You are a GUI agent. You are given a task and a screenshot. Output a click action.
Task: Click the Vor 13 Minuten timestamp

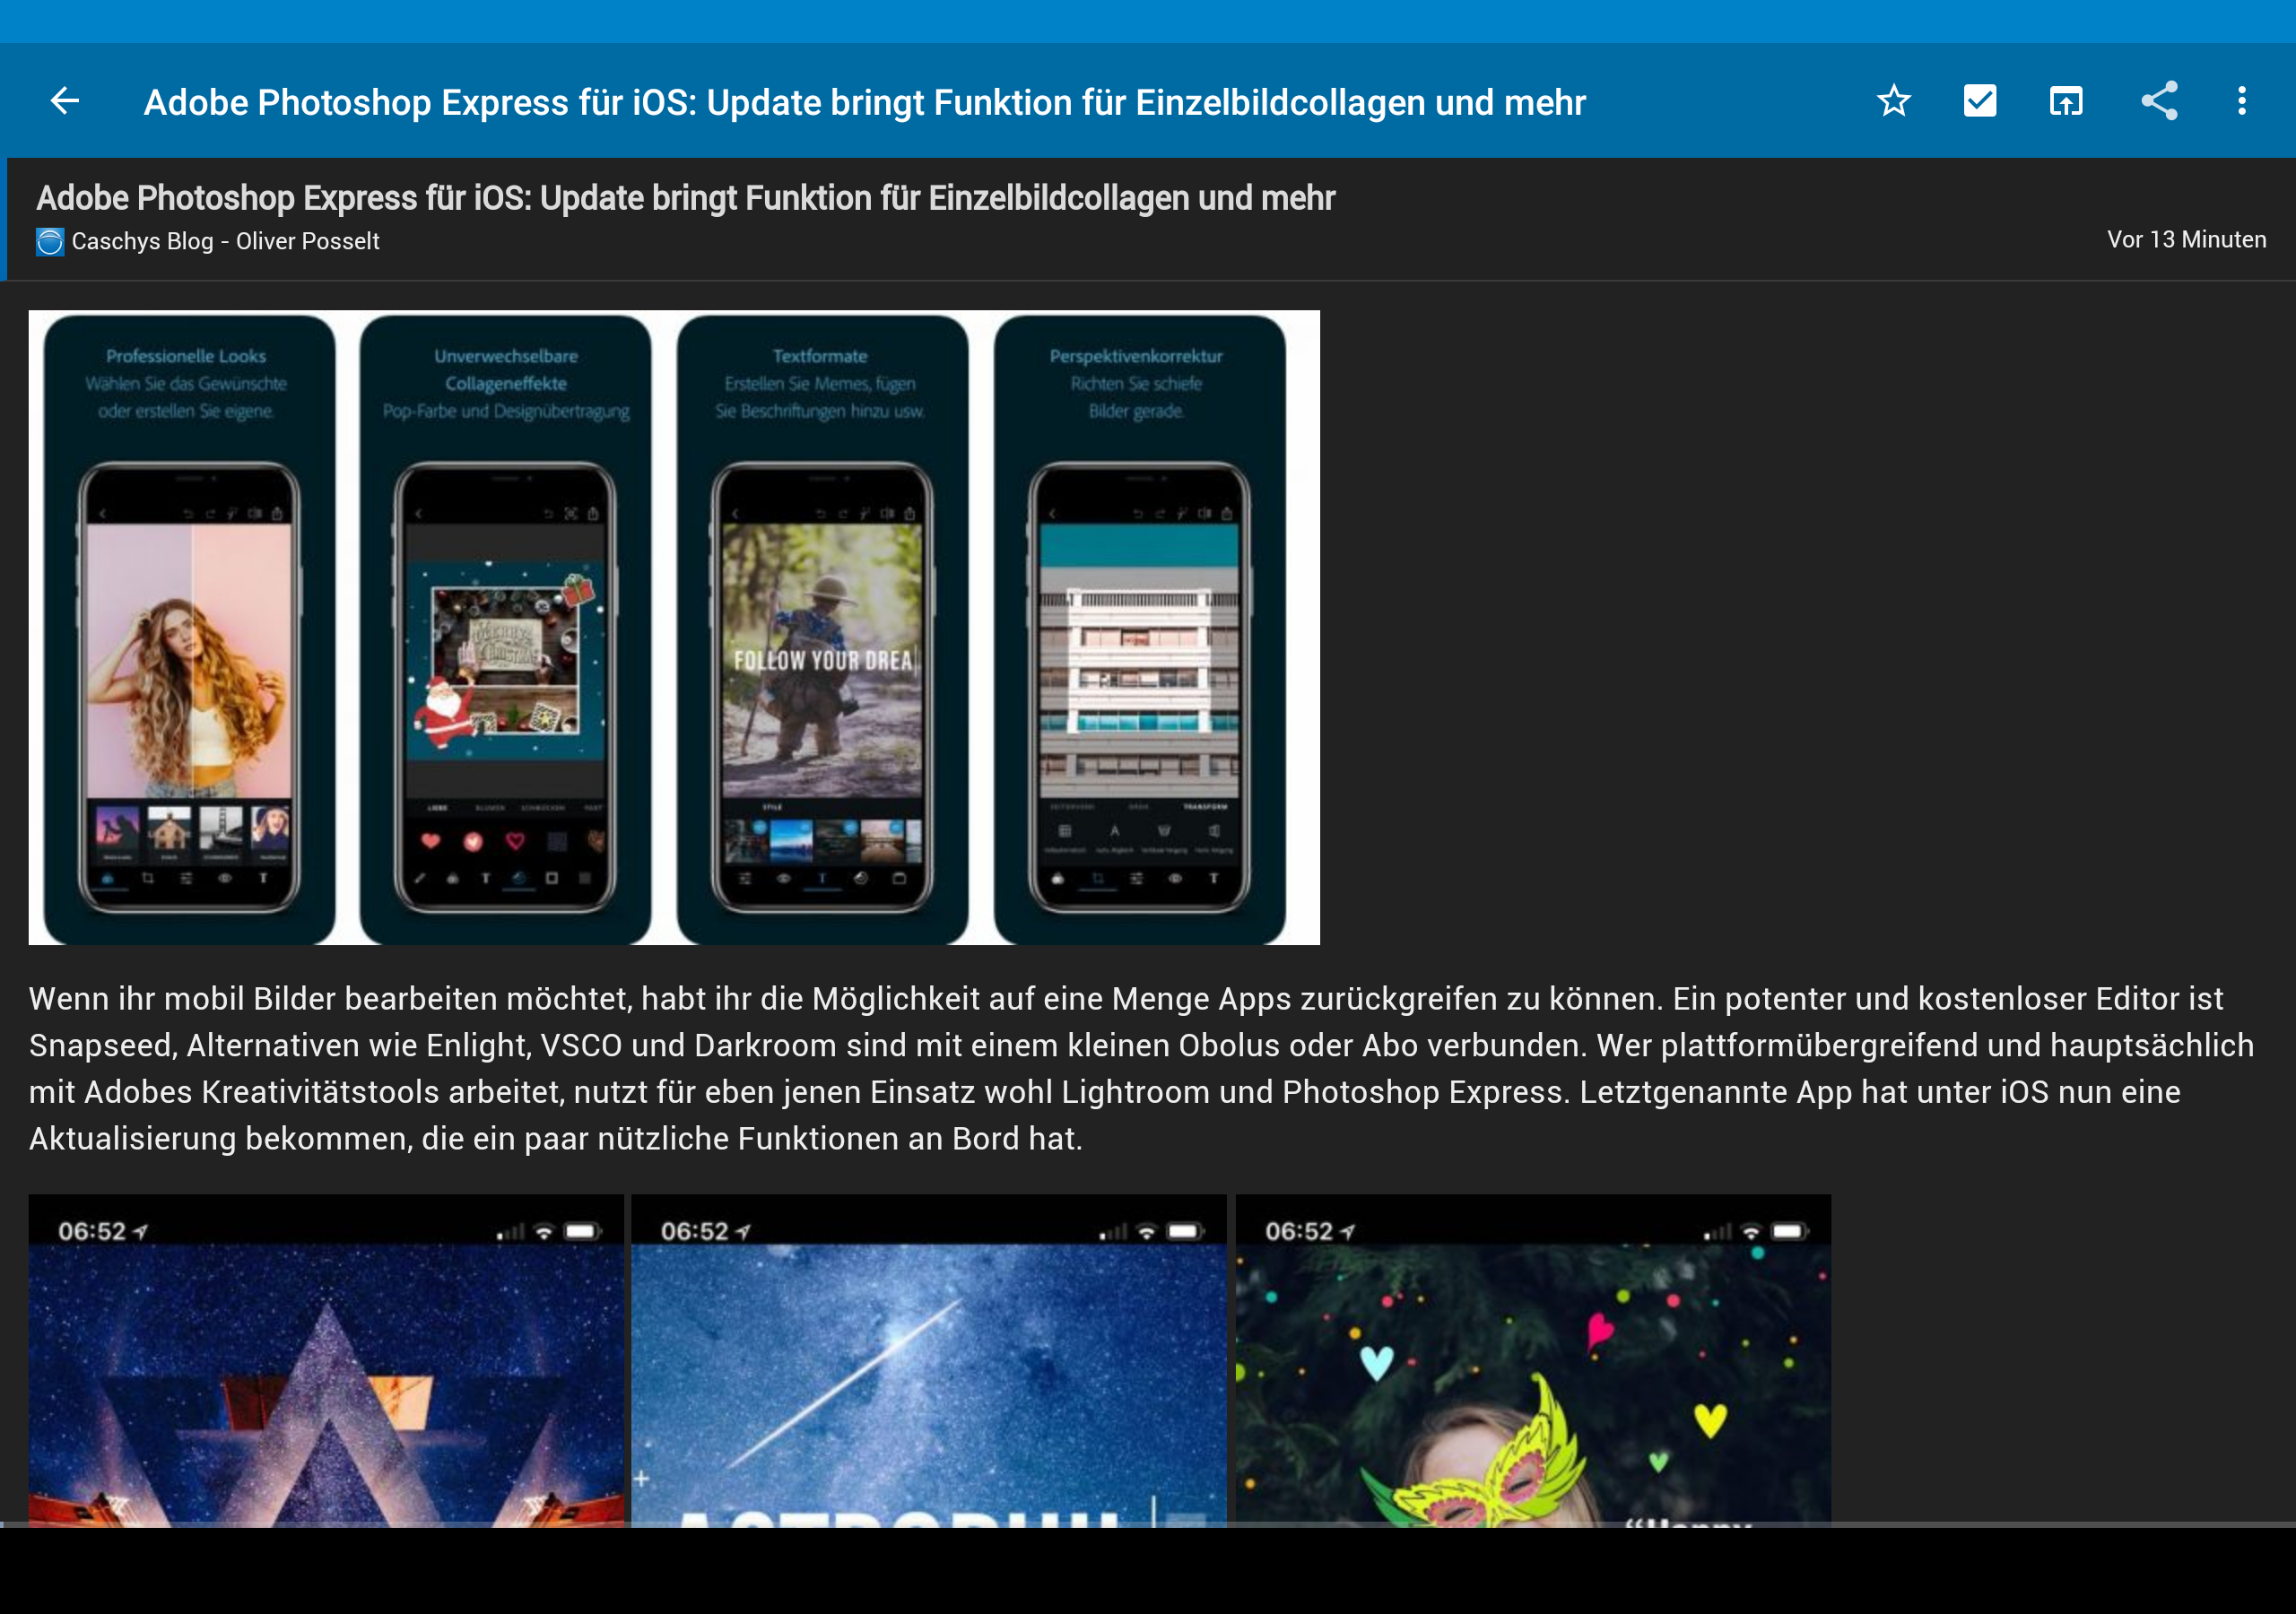(2186, 240)
